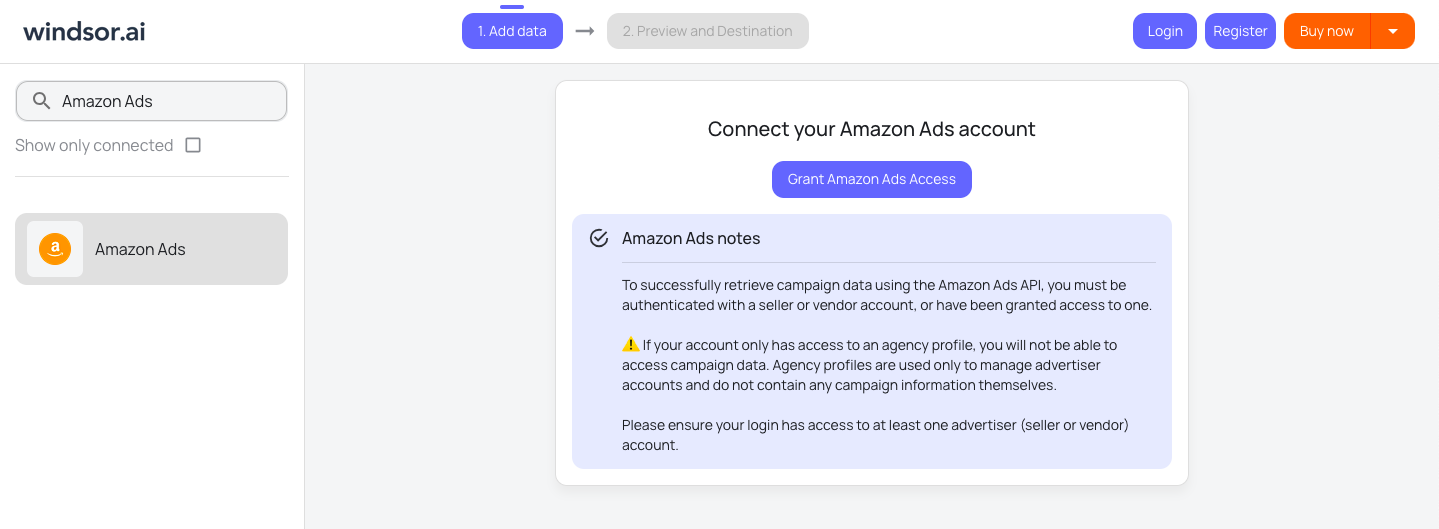Go to 2. Preview and Destination step
This screenshot has width=1439, height=529.
point(707,31)
